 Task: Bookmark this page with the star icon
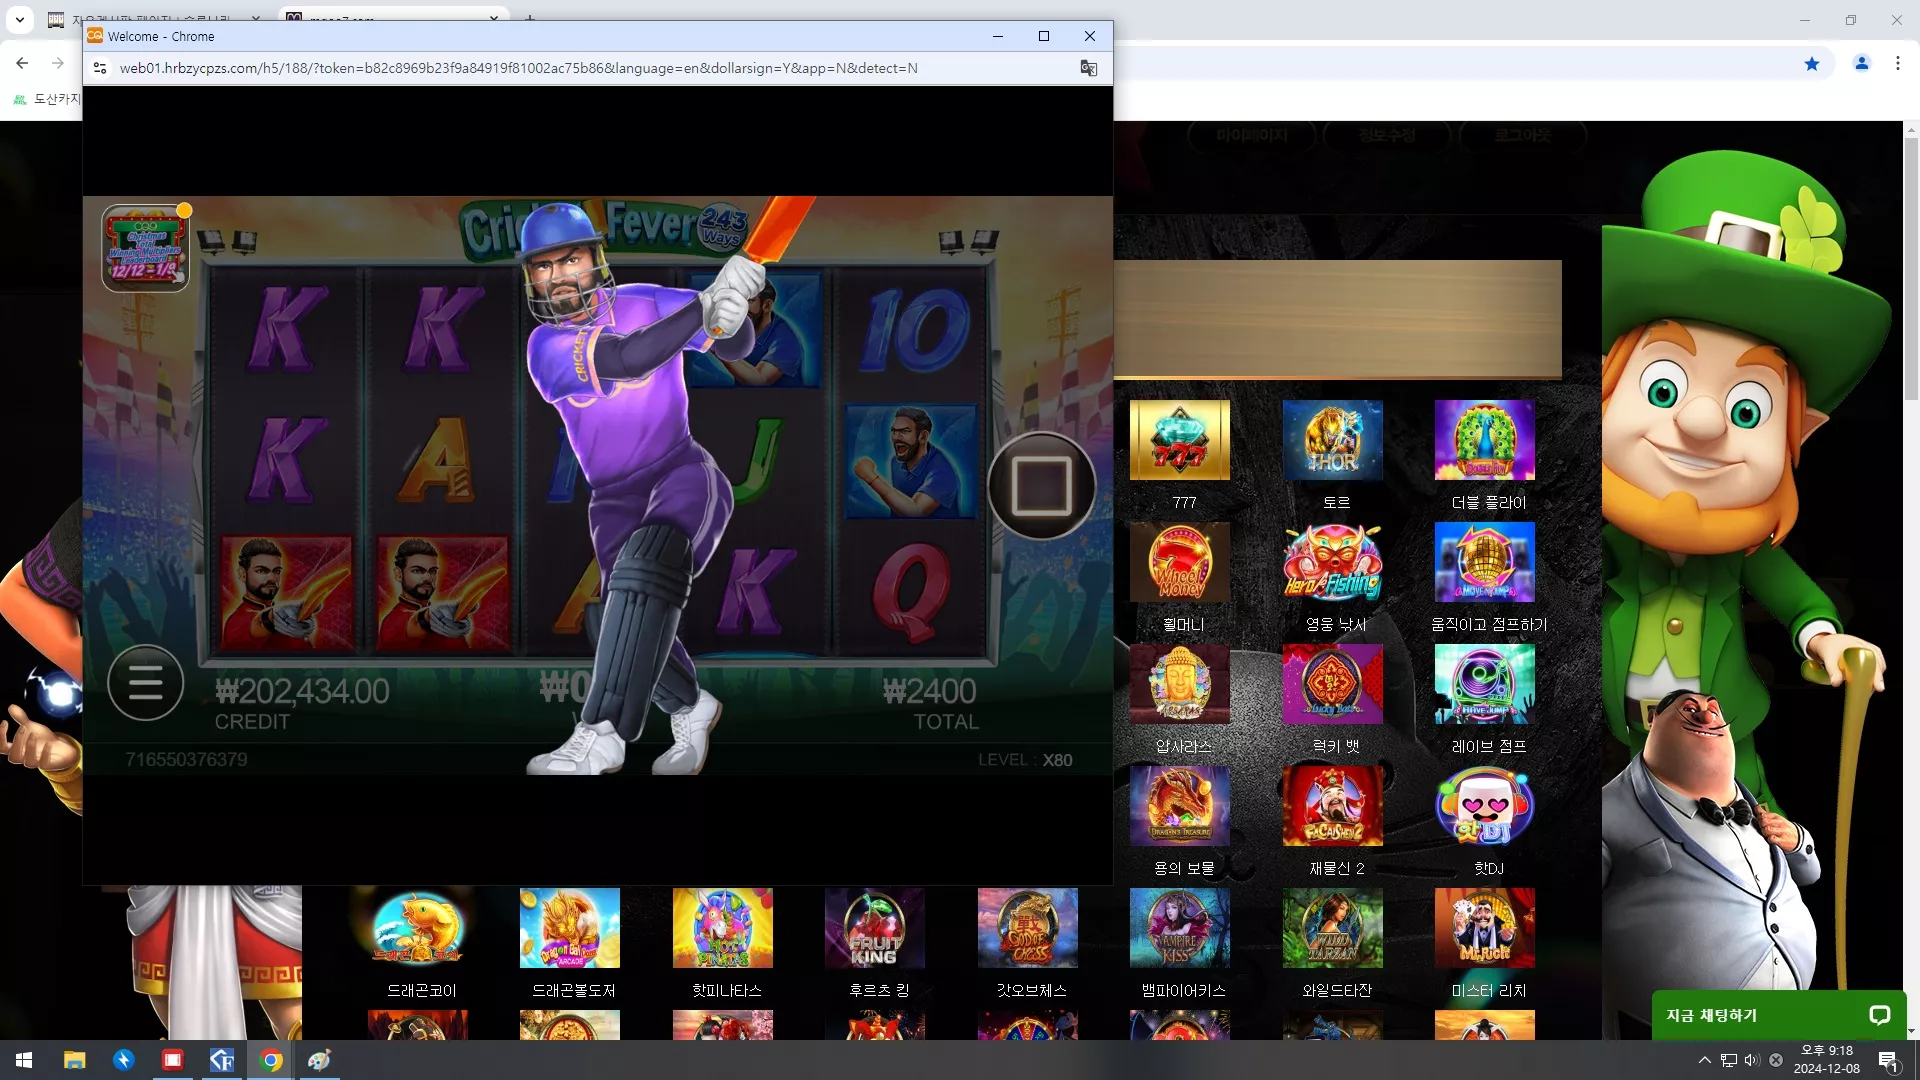coord(1812,64)
